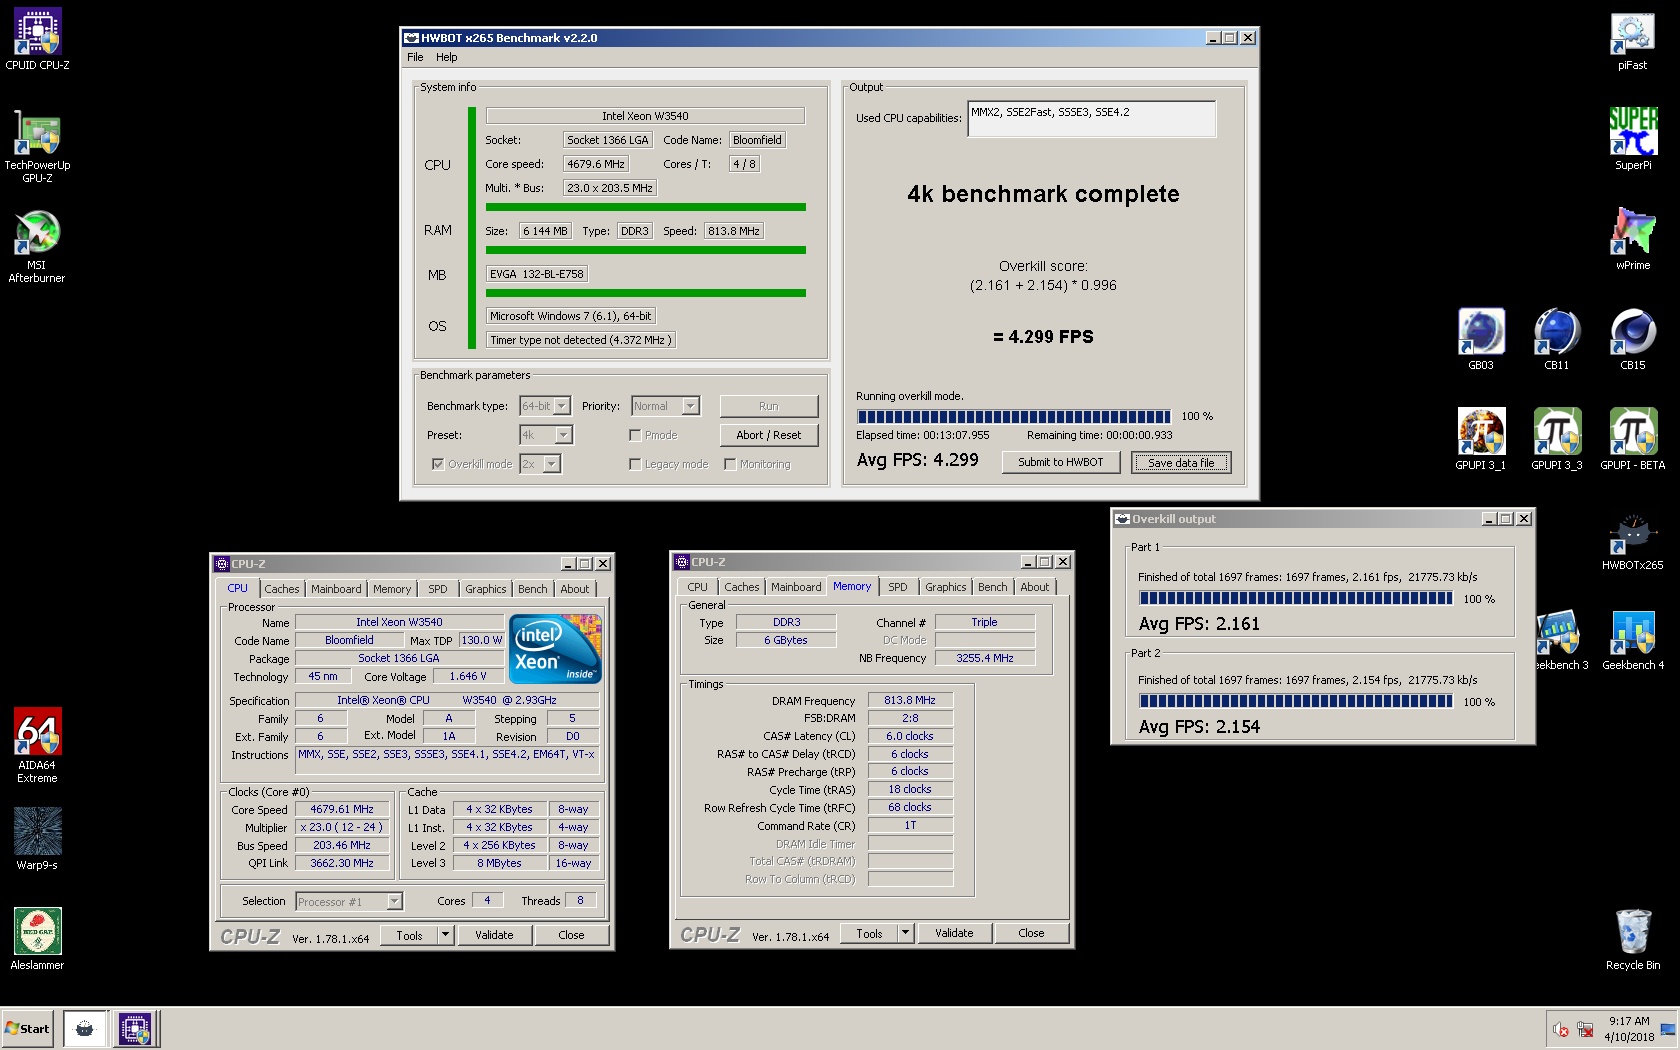This screenshot has height=1050, width=1680.
Task: Open the Warp9-s desktop icon
Action: tap(37, 839)
